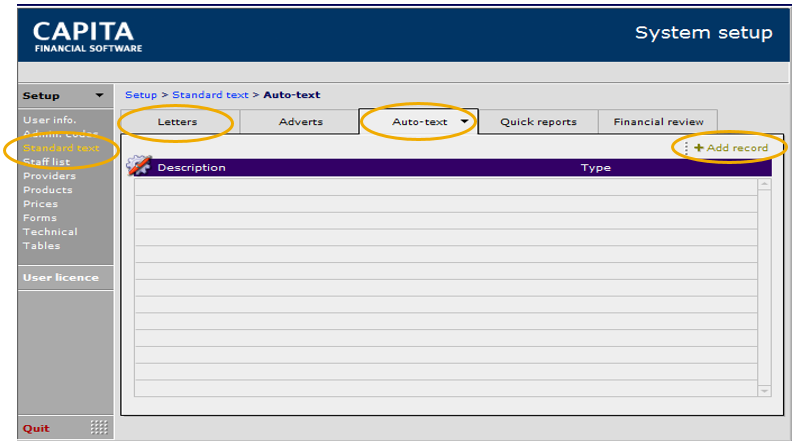Open Products in the sidebar
The image size is (794, 441).
(48, 190)
